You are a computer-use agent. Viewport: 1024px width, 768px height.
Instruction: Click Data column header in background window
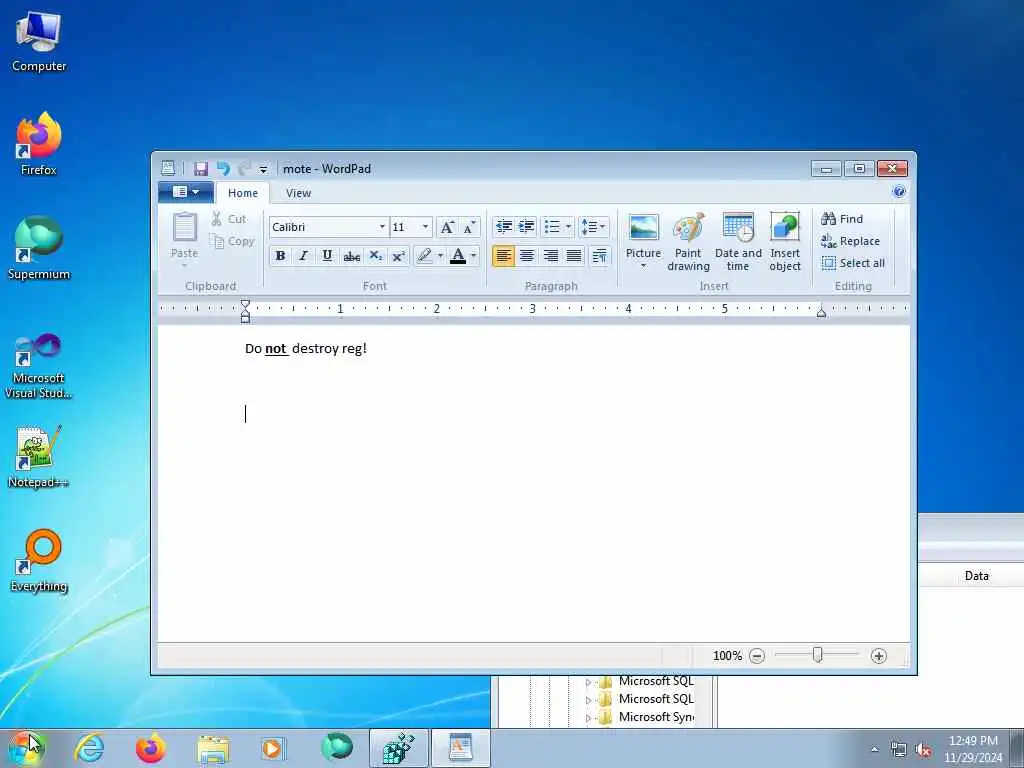(x=976, y=575)
